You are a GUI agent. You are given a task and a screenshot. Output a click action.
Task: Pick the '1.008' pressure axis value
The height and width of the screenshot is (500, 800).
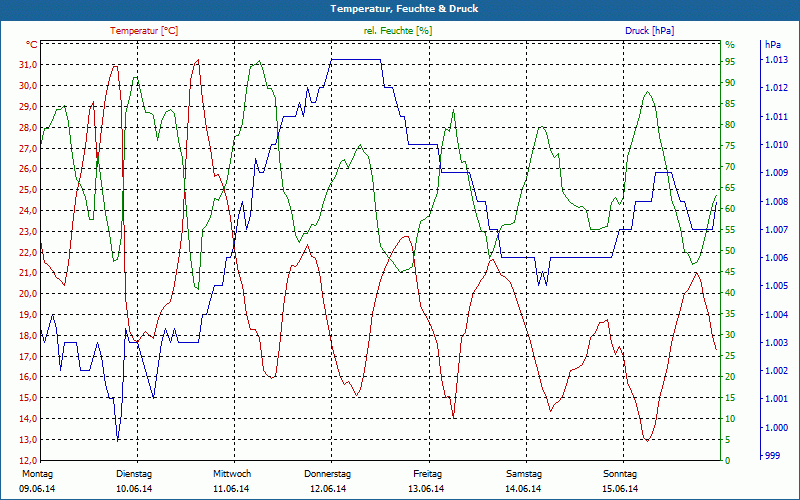click(776, 202)
